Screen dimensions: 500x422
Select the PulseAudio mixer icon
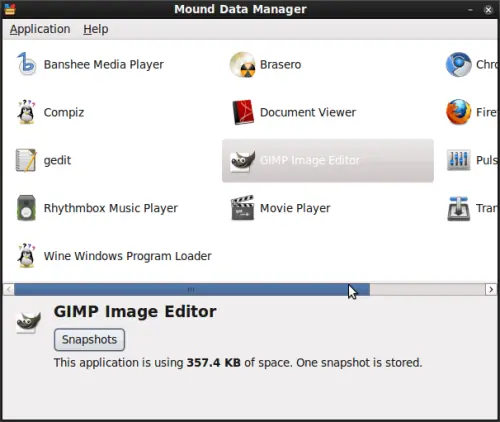(x=458, y=160)
